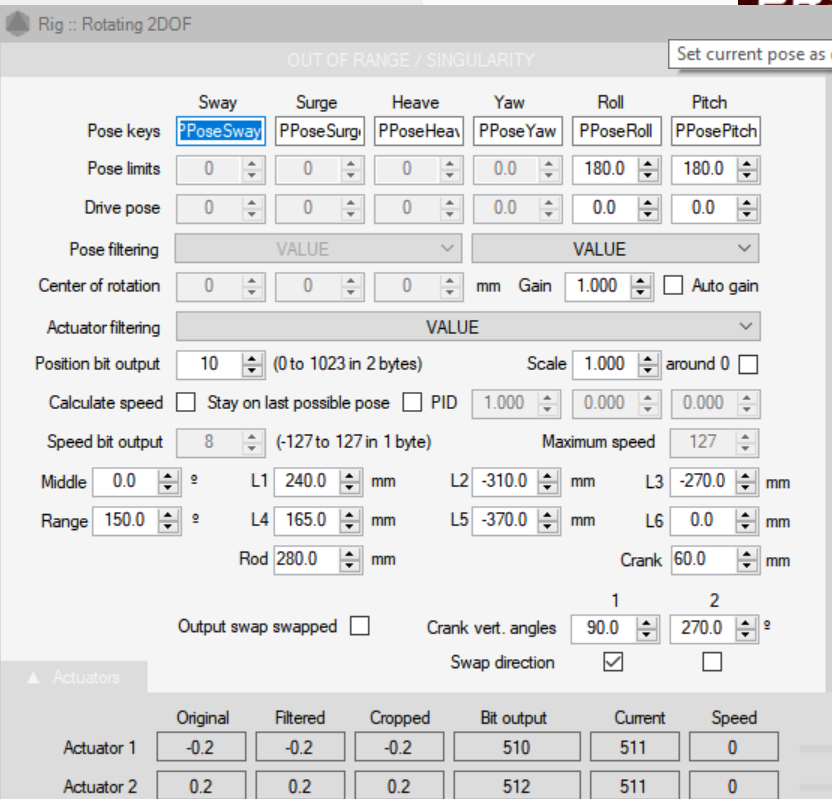This screenshot has width=832, height=799.
Task: Toggle the Calculate speed checkbox
Action: (x=185, y=403)
